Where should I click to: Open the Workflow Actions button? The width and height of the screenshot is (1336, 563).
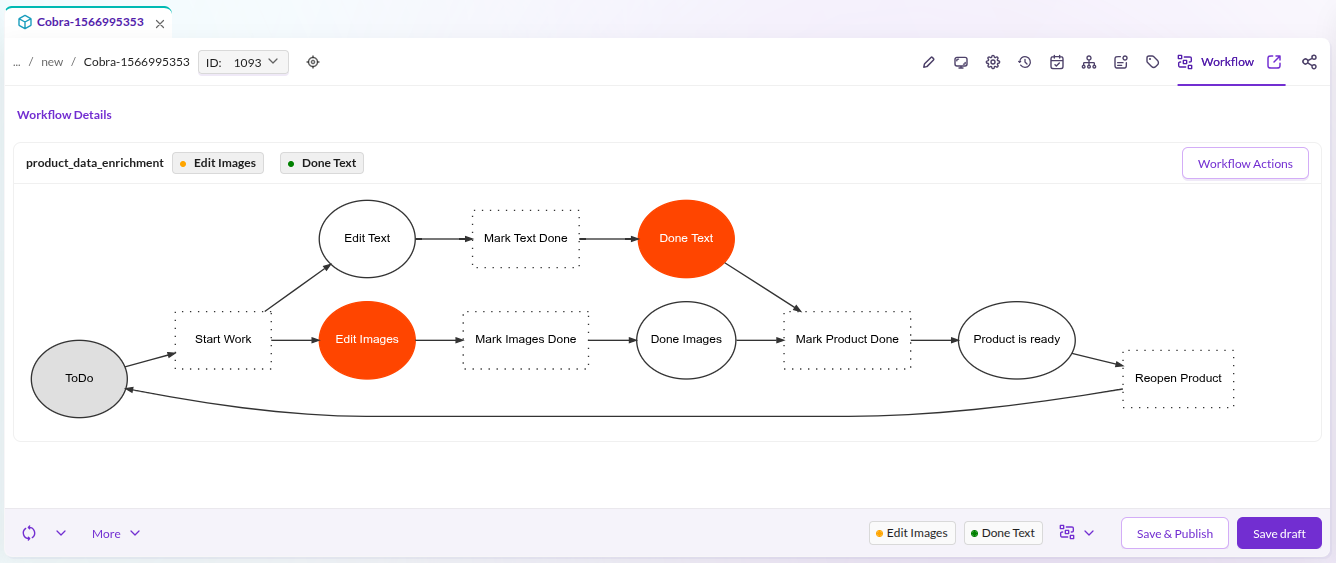click(x=1245, y=164)
